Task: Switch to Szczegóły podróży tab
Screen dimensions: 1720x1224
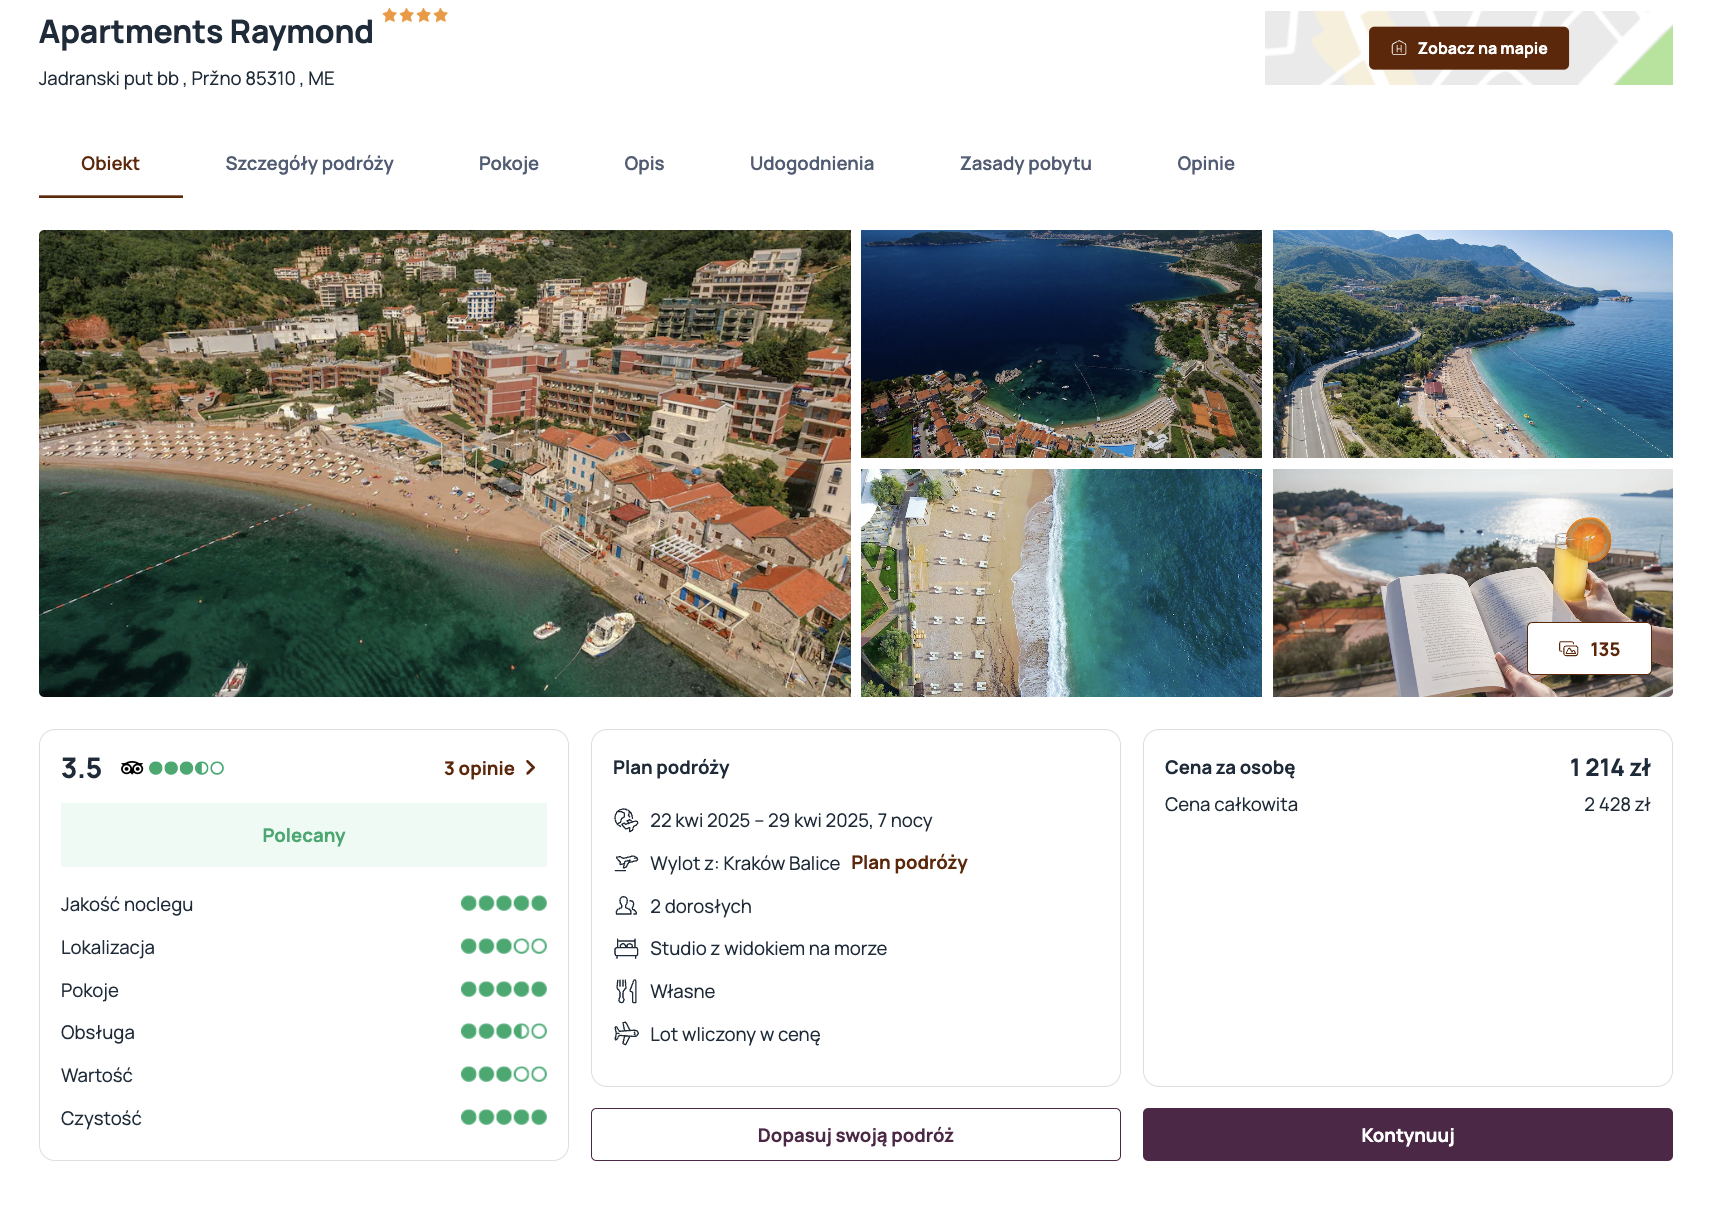Action: (309, 164)
